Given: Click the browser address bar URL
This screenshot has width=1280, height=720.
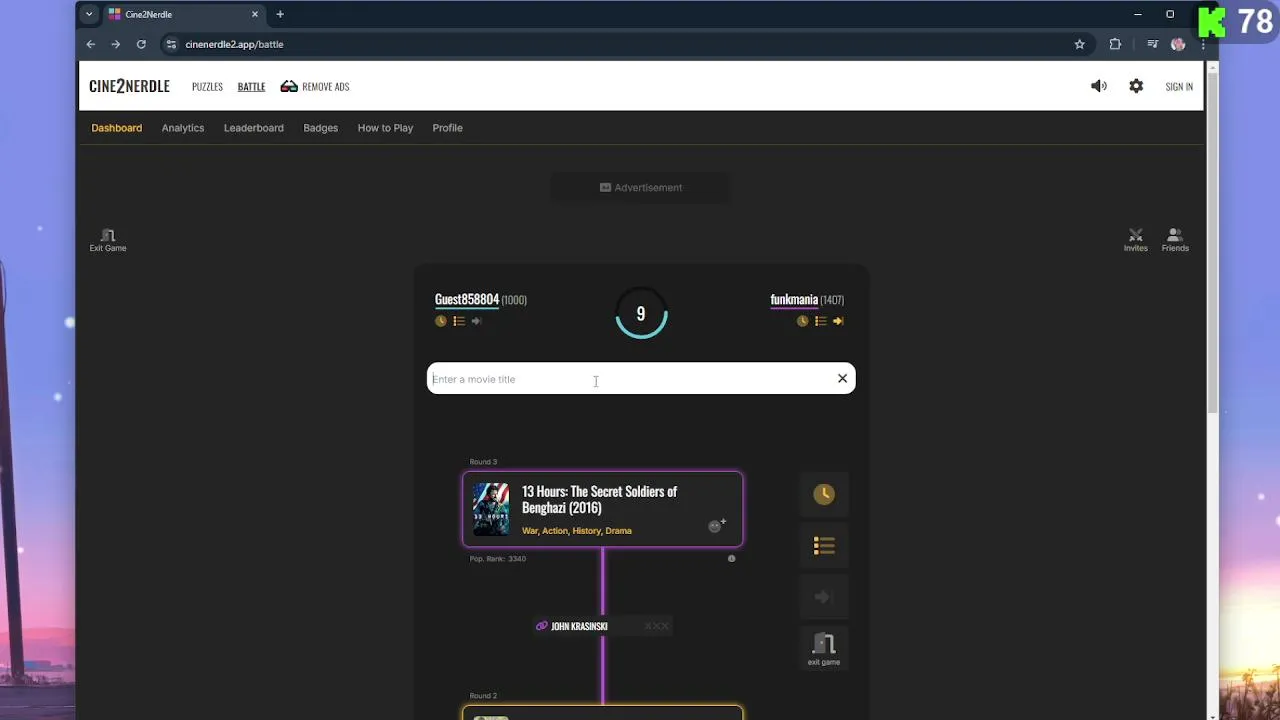Looking at the screenshot, I should pyautogui.click(x=234, y=44).
